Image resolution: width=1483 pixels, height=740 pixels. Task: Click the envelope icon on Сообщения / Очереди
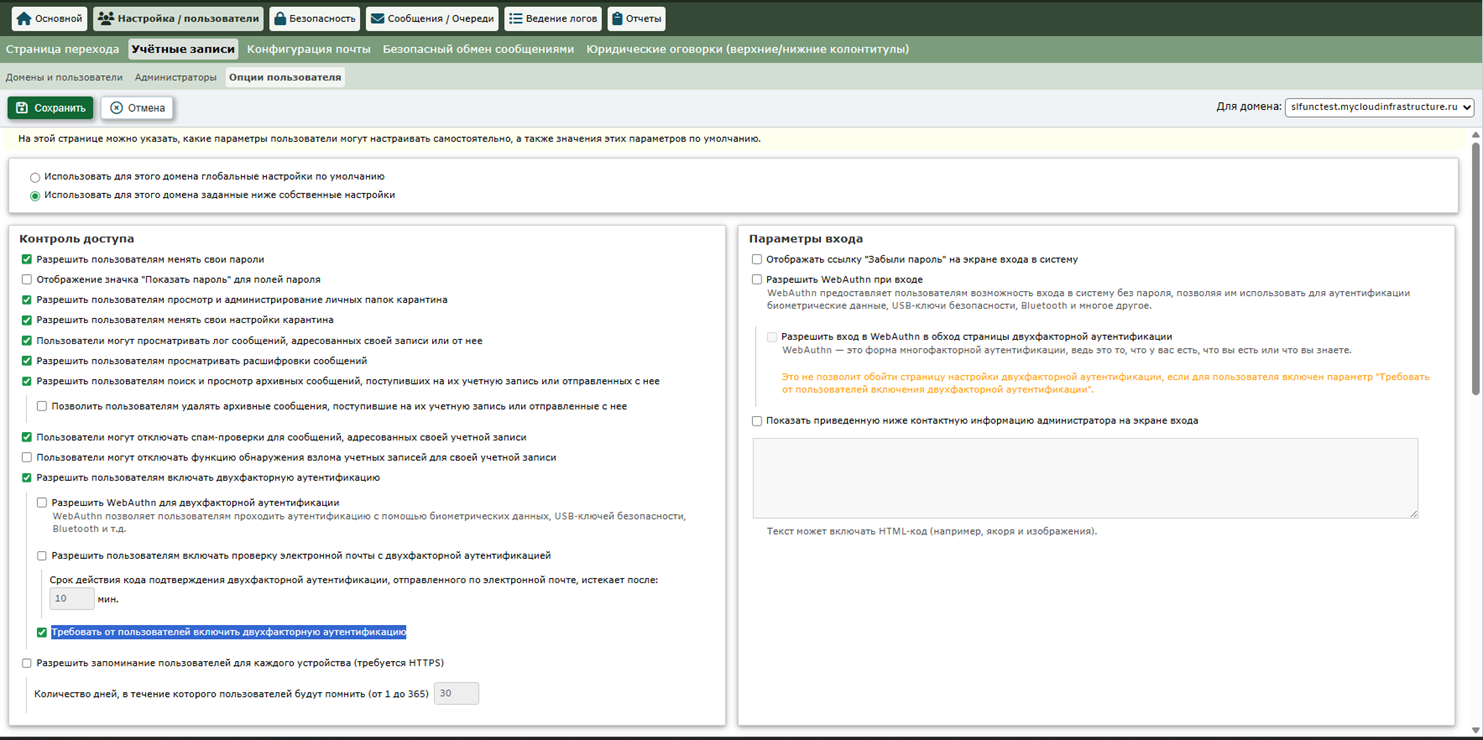tap(377, 19)
